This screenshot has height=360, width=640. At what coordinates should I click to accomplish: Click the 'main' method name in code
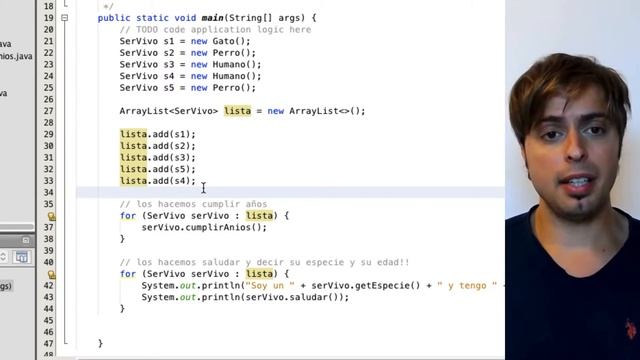pos(212,18)
